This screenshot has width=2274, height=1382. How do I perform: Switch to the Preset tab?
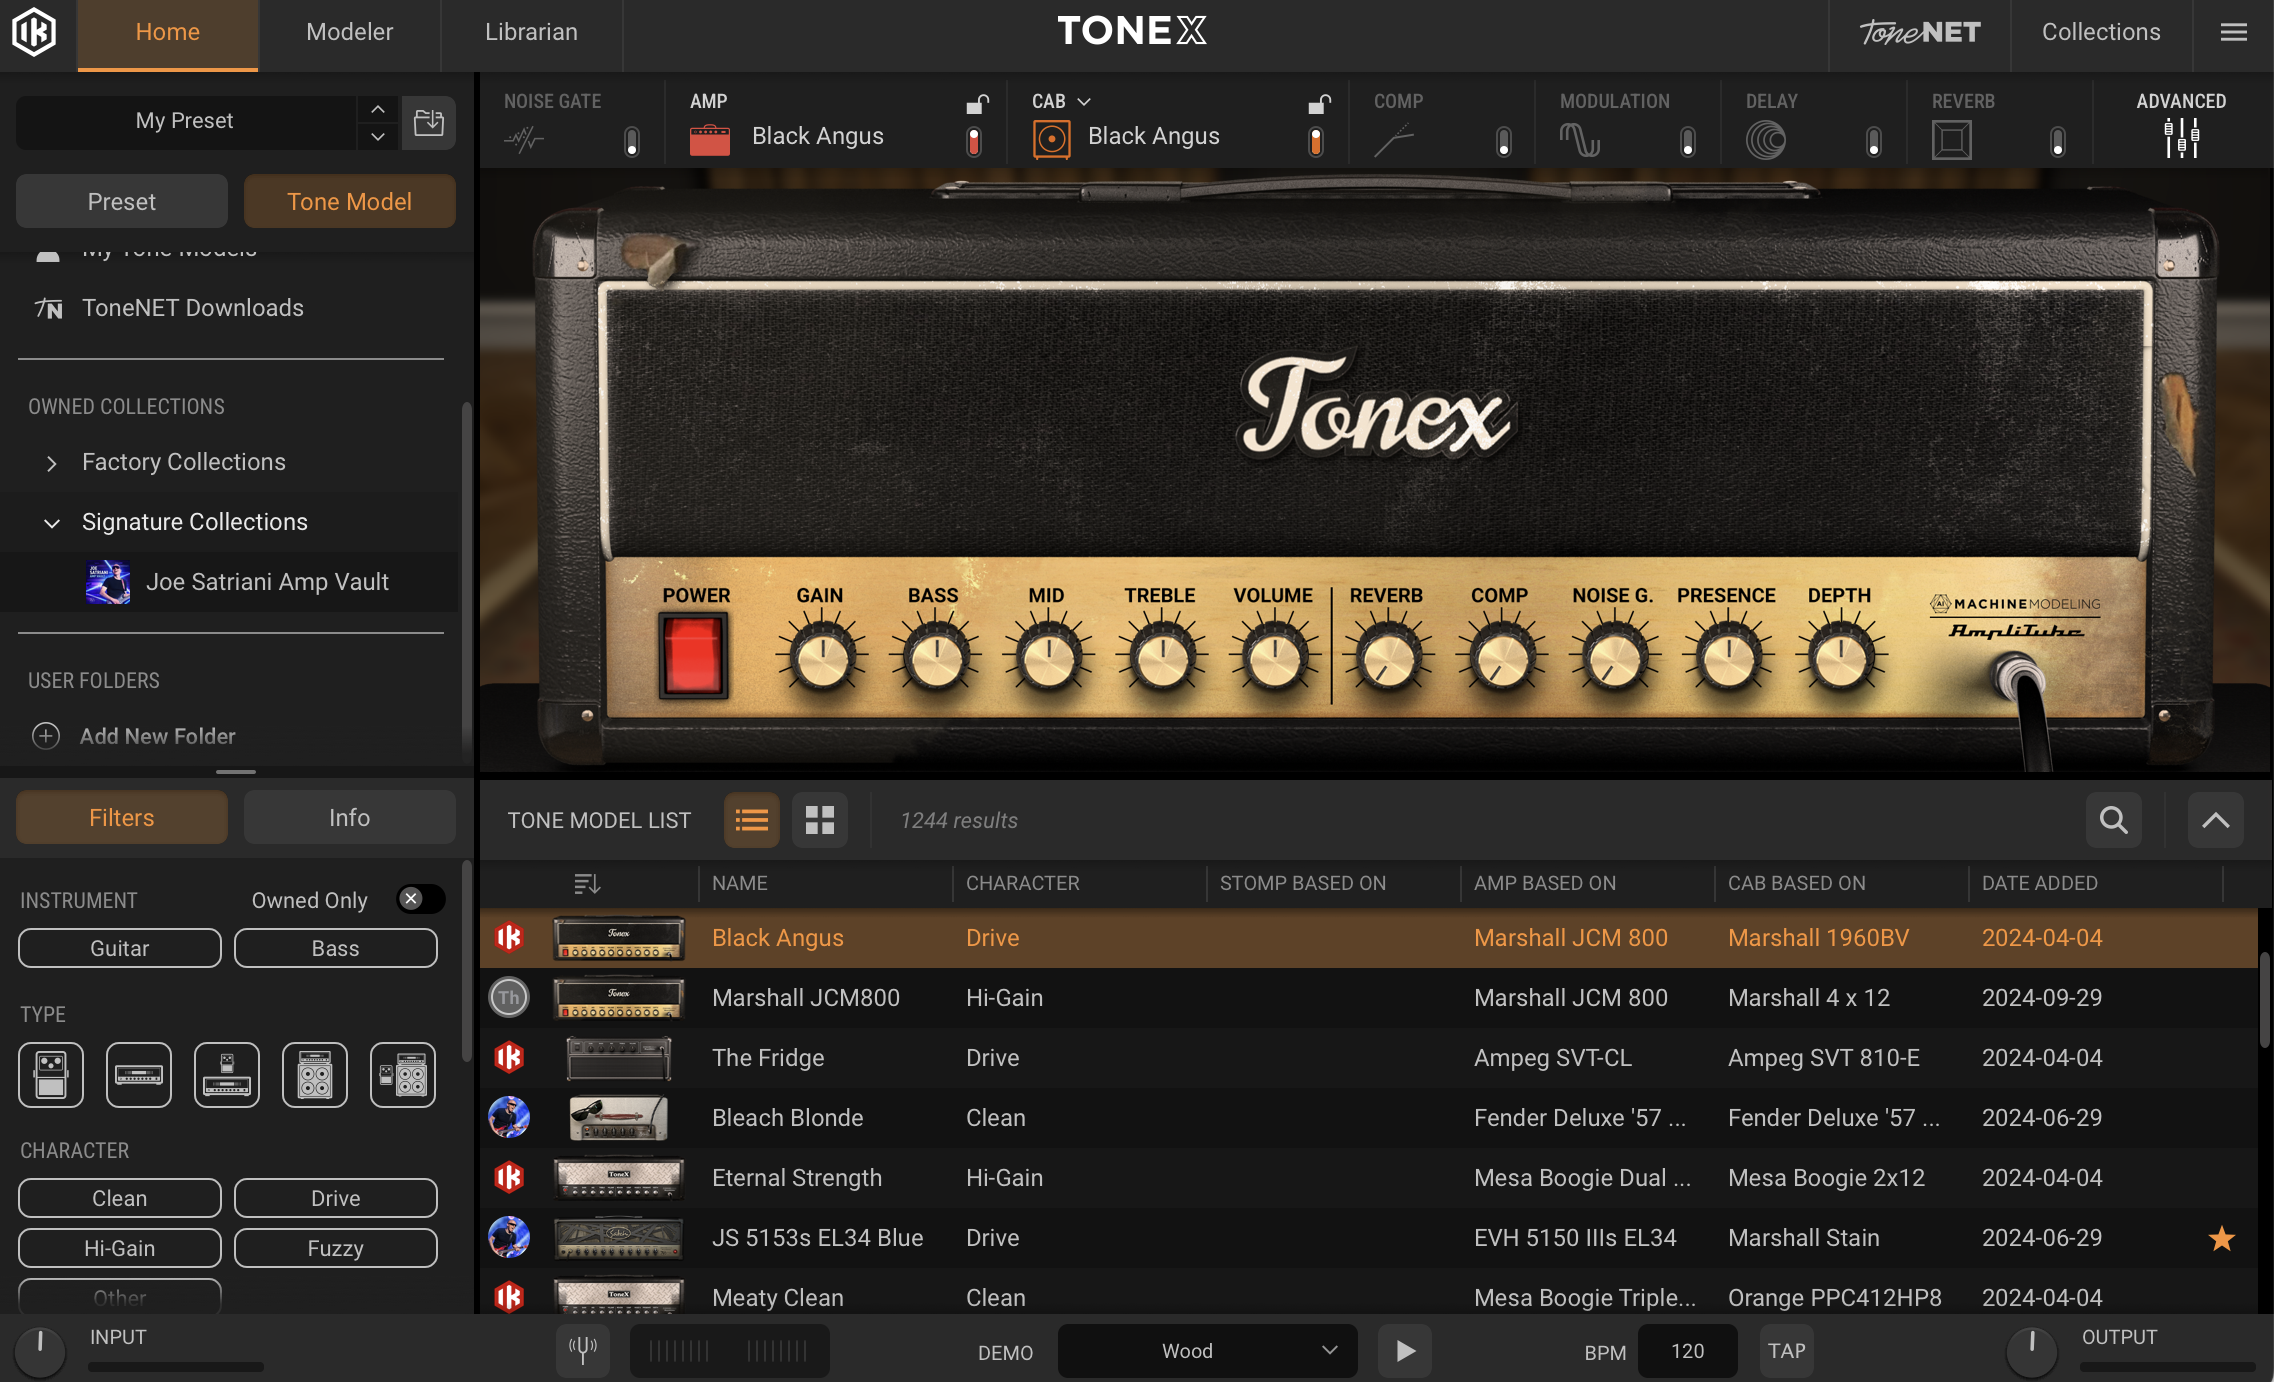tap(120, 201)
